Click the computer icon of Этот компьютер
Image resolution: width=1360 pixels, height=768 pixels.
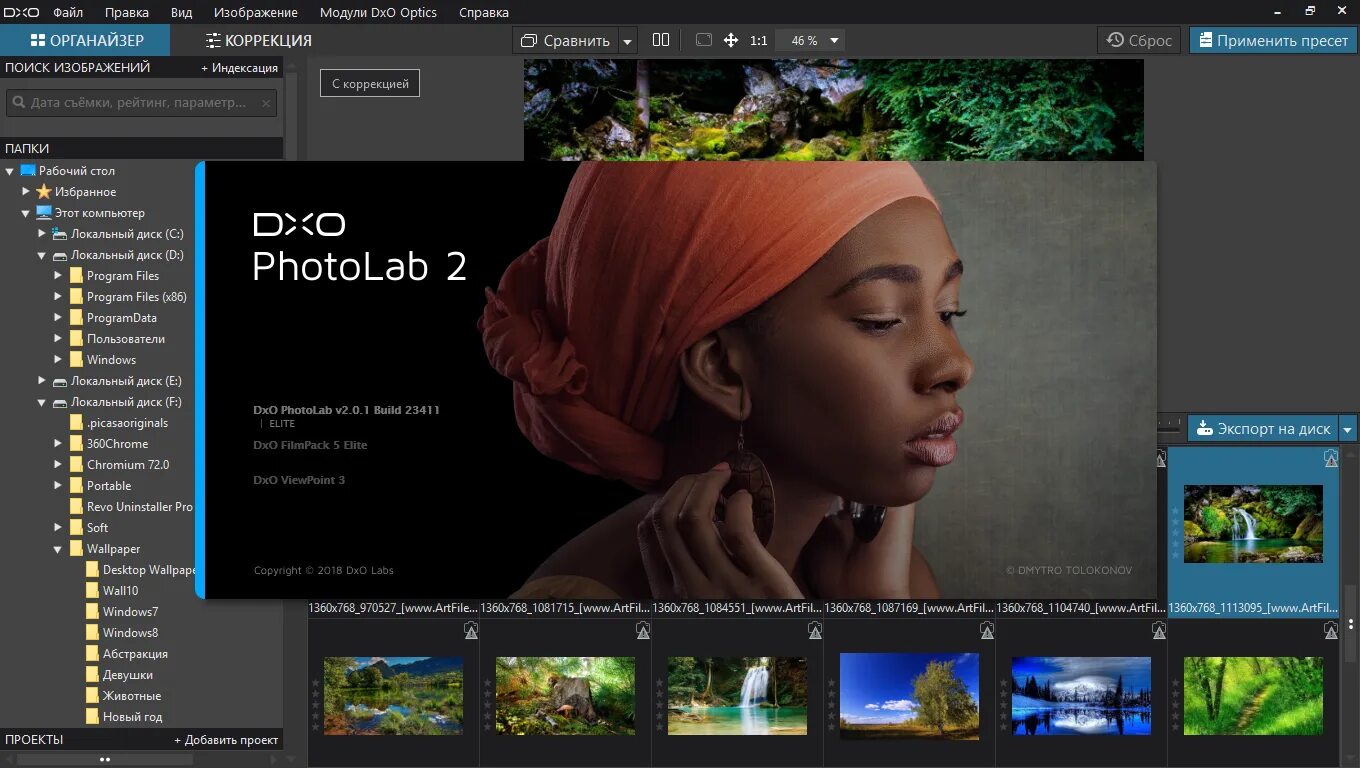pyautogui.click(x=44, y=212)
